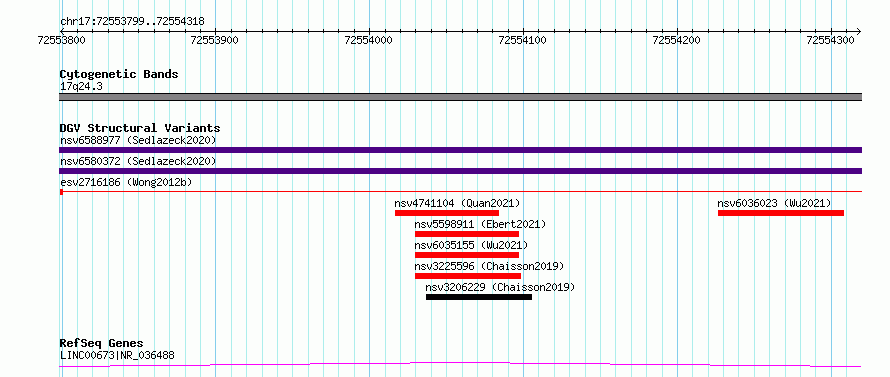This screenshot has height=377, width=890.
Task: Click the magenta LINC00673 gene line
Action: (460, 365)
